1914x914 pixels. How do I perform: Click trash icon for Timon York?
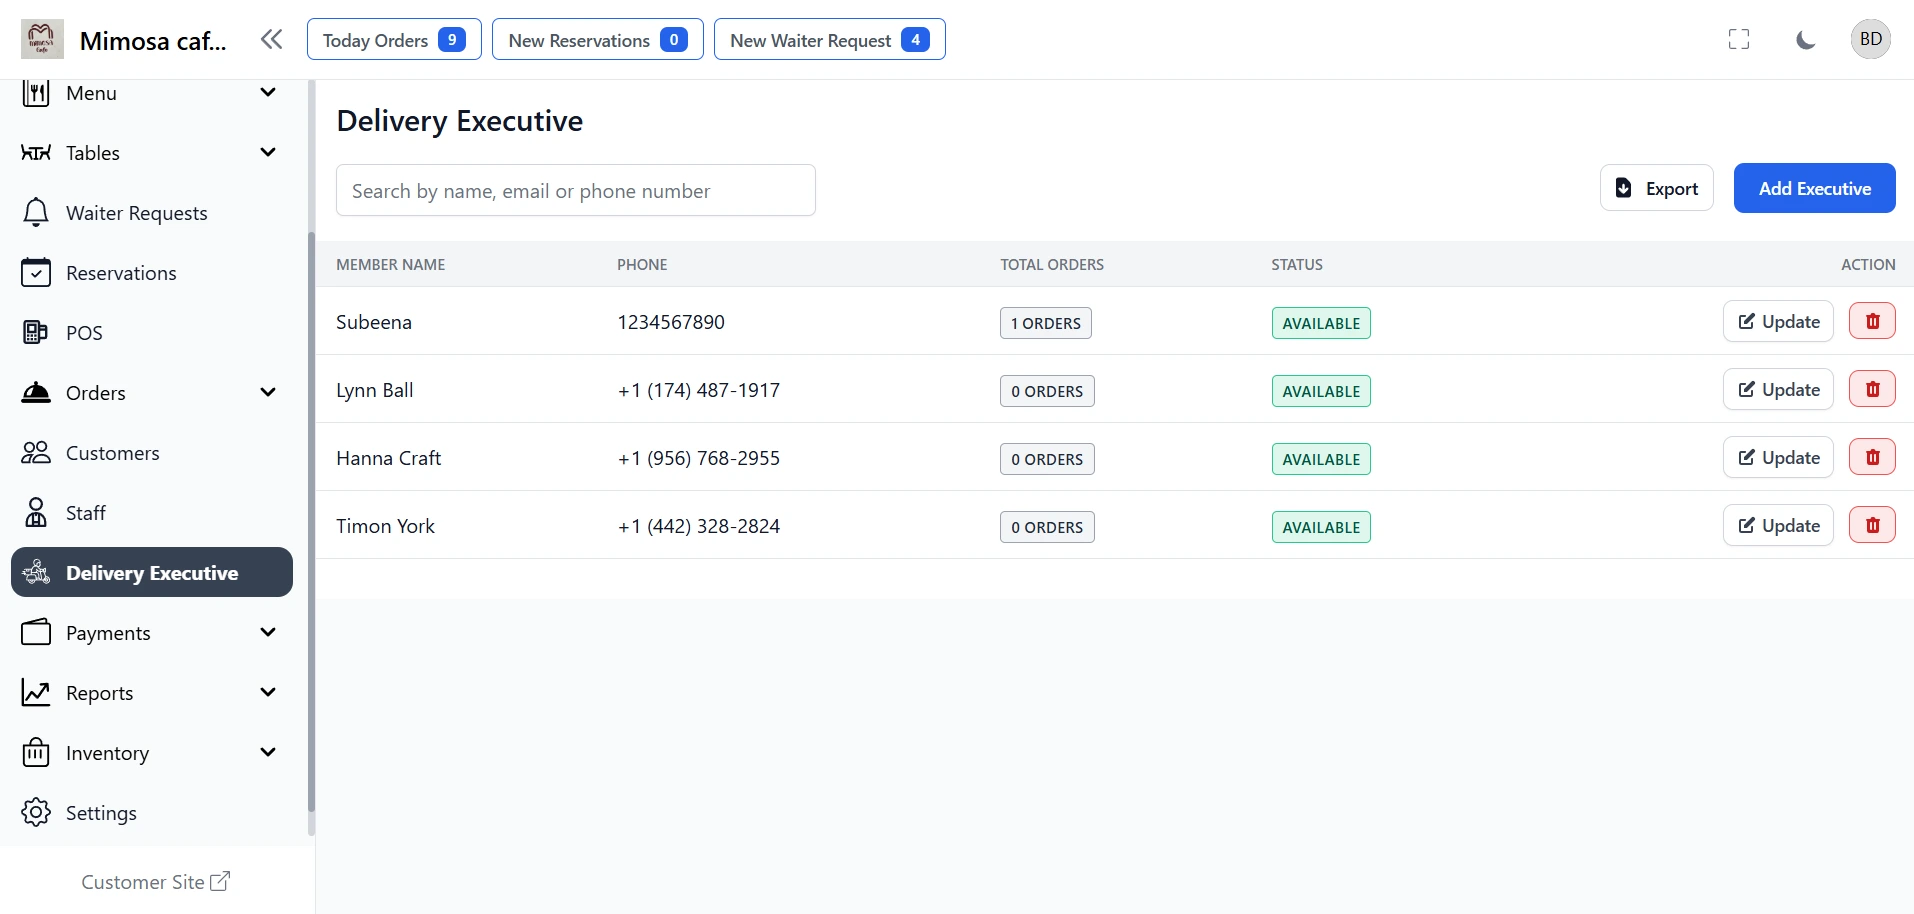pos(1872,526)
